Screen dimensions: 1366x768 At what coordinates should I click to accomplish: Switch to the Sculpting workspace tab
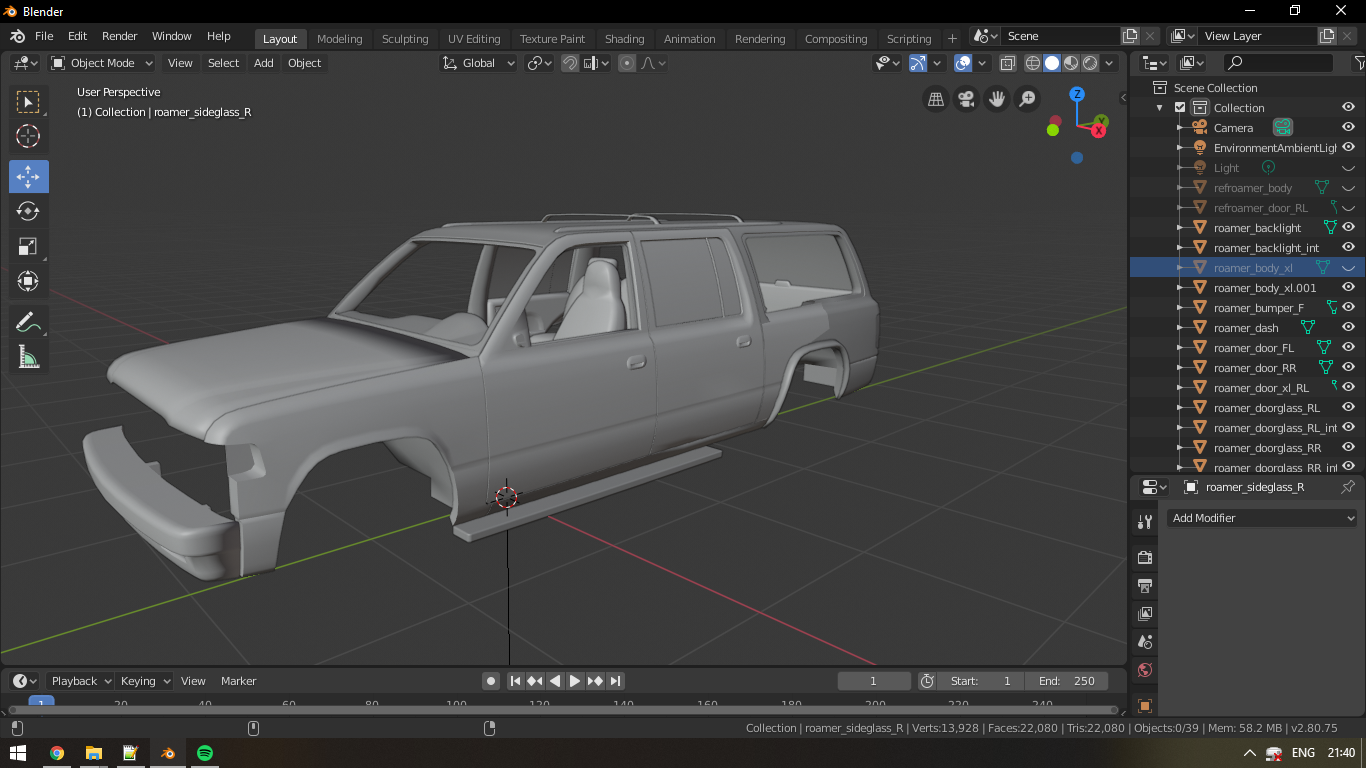coord(405,39)
